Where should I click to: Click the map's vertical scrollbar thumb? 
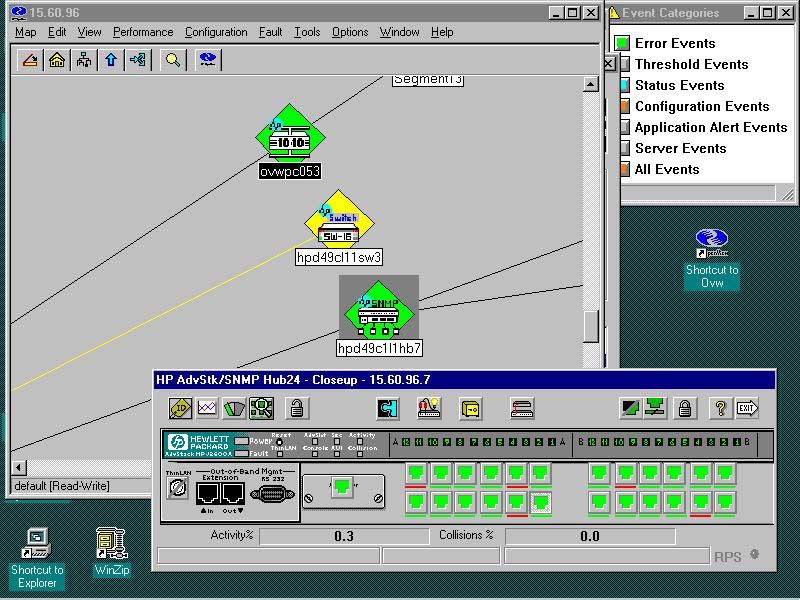tap(591, 327)
